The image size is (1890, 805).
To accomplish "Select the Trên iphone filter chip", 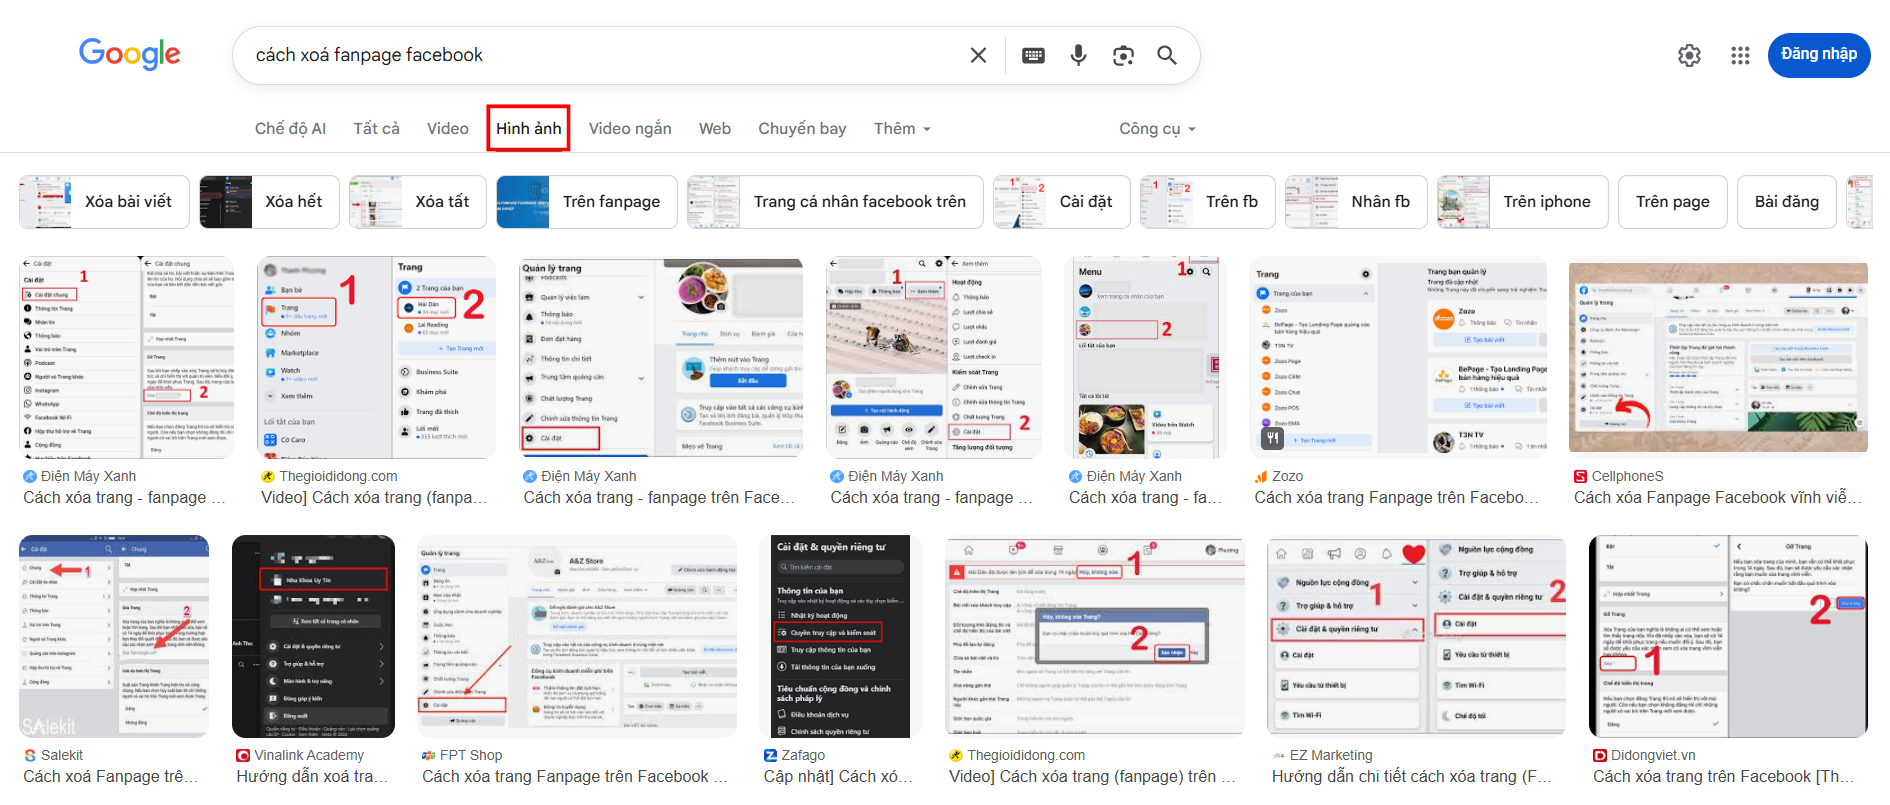I will tap(1522, 201).
